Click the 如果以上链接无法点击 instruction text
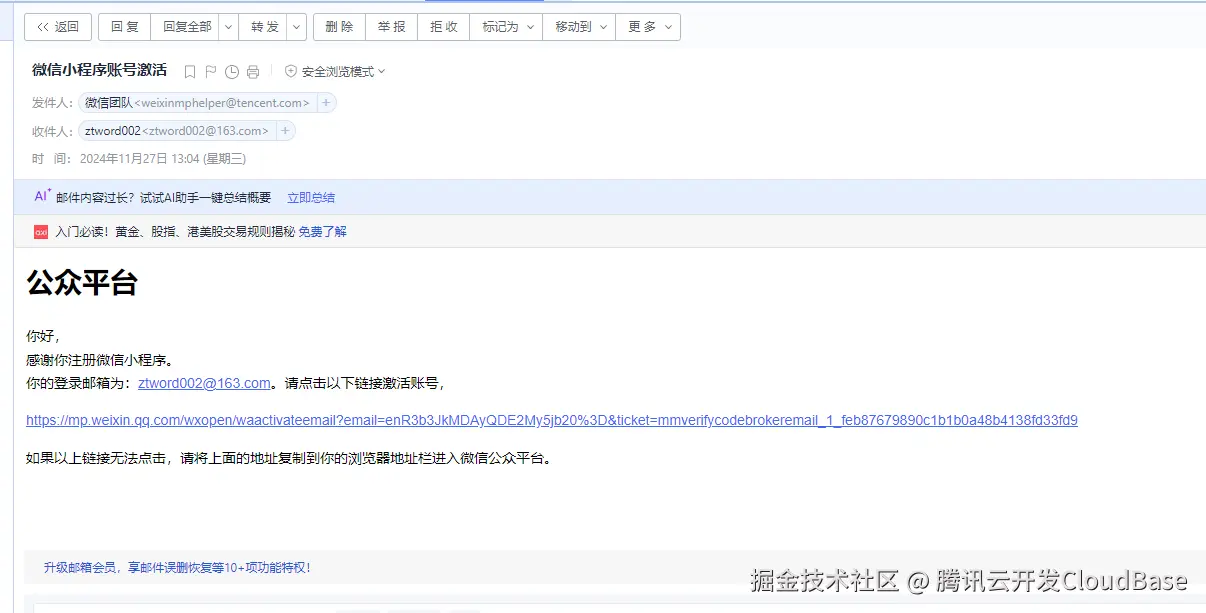 pyautogui.click(x=289, y=459)
